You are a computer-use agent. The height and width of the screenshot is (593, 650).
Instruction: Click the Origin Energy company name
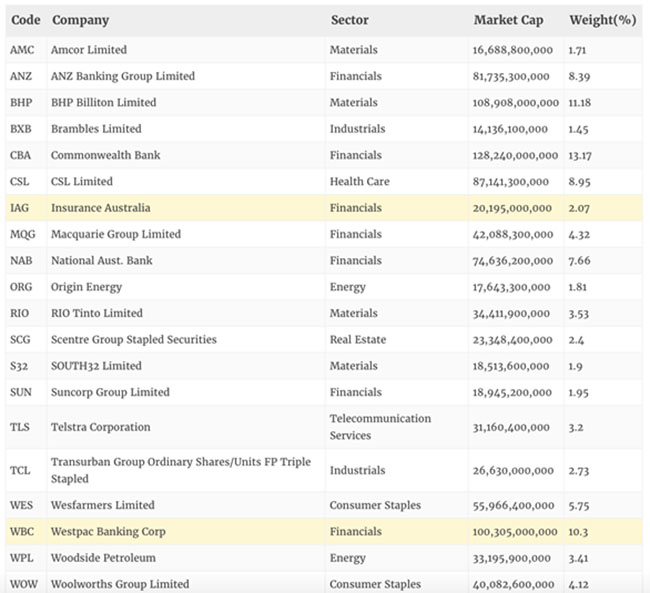pyautogui.click(x=86, y=287)
